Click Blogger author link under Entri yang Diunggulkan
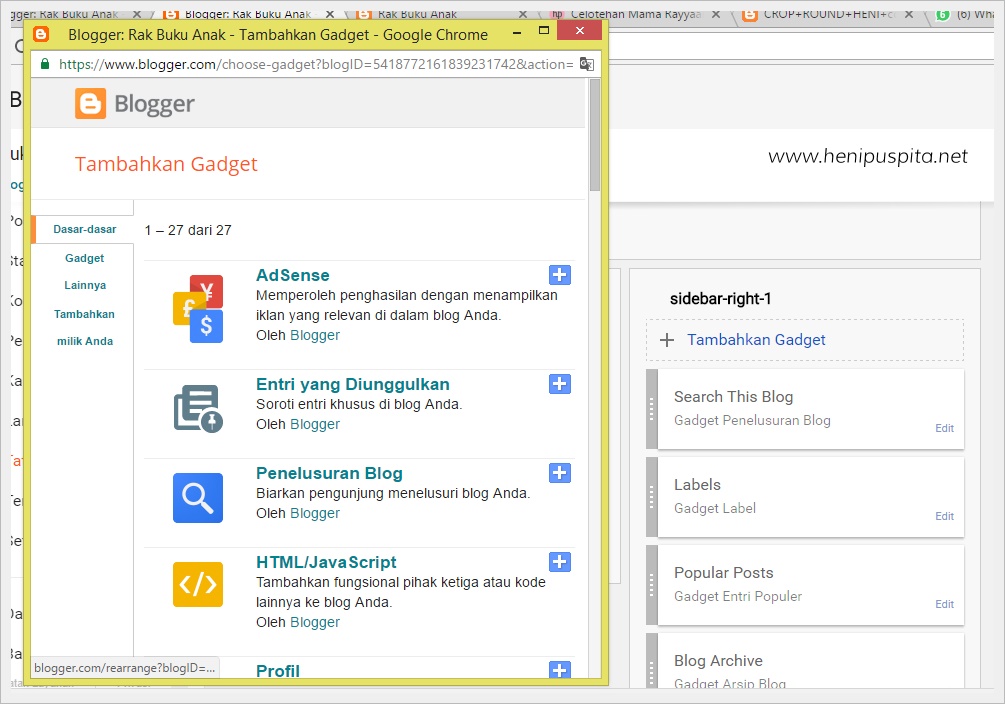 coord(315,424)
